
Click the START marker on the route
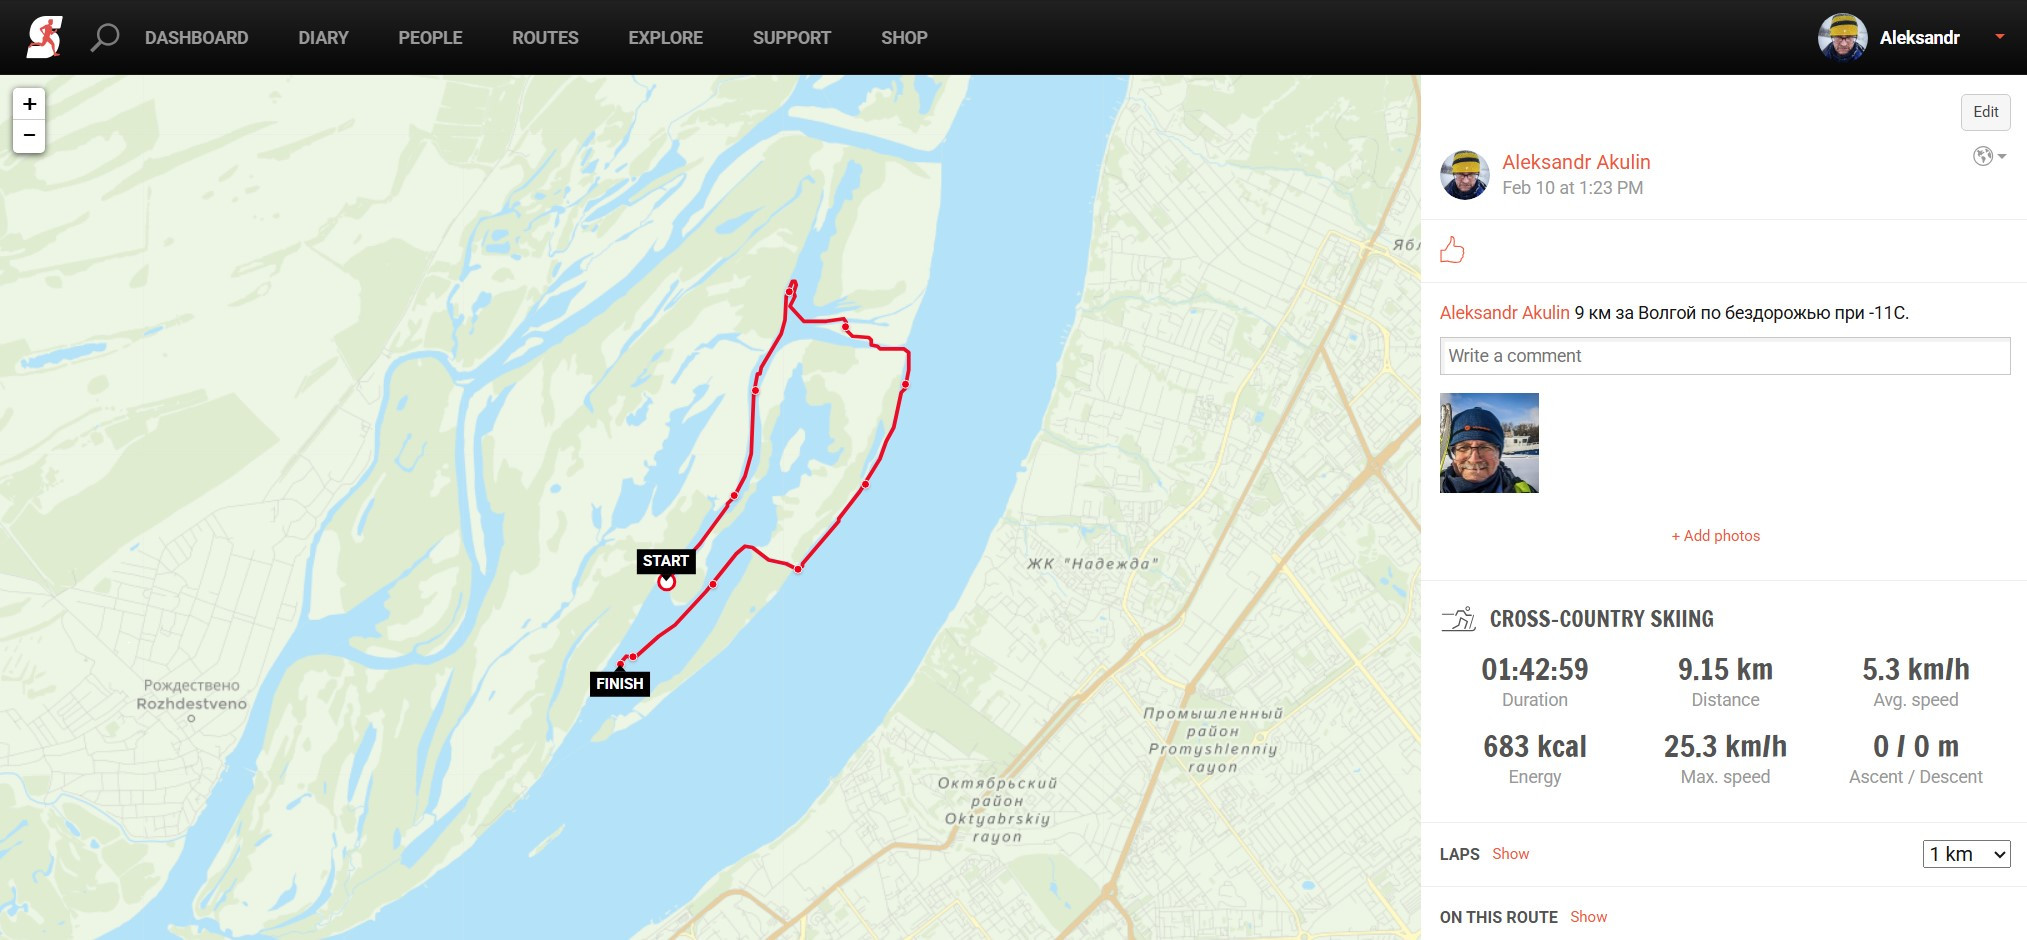click(665, 561)
